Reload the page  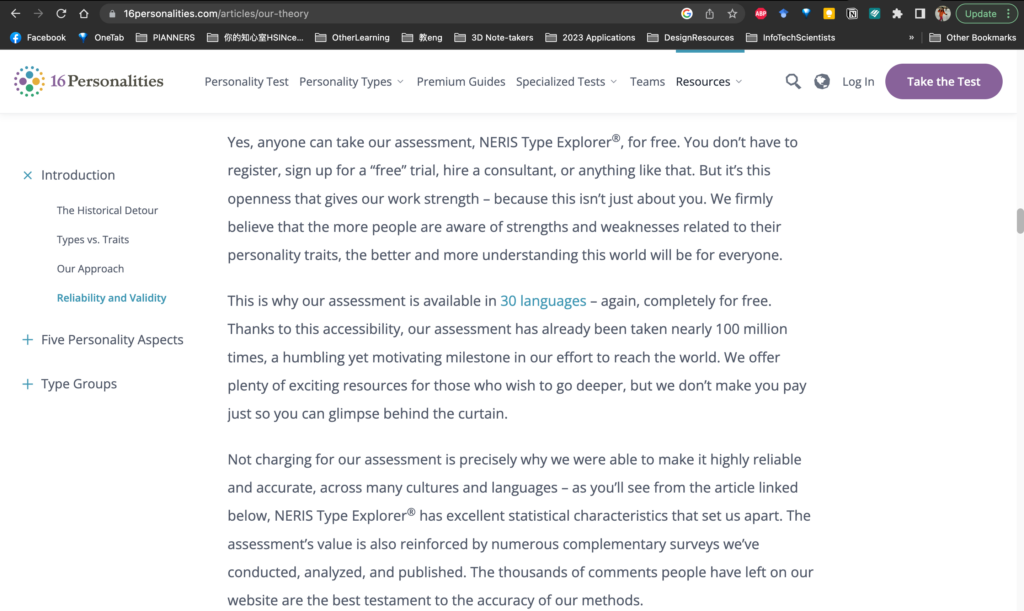click(61, 14)
